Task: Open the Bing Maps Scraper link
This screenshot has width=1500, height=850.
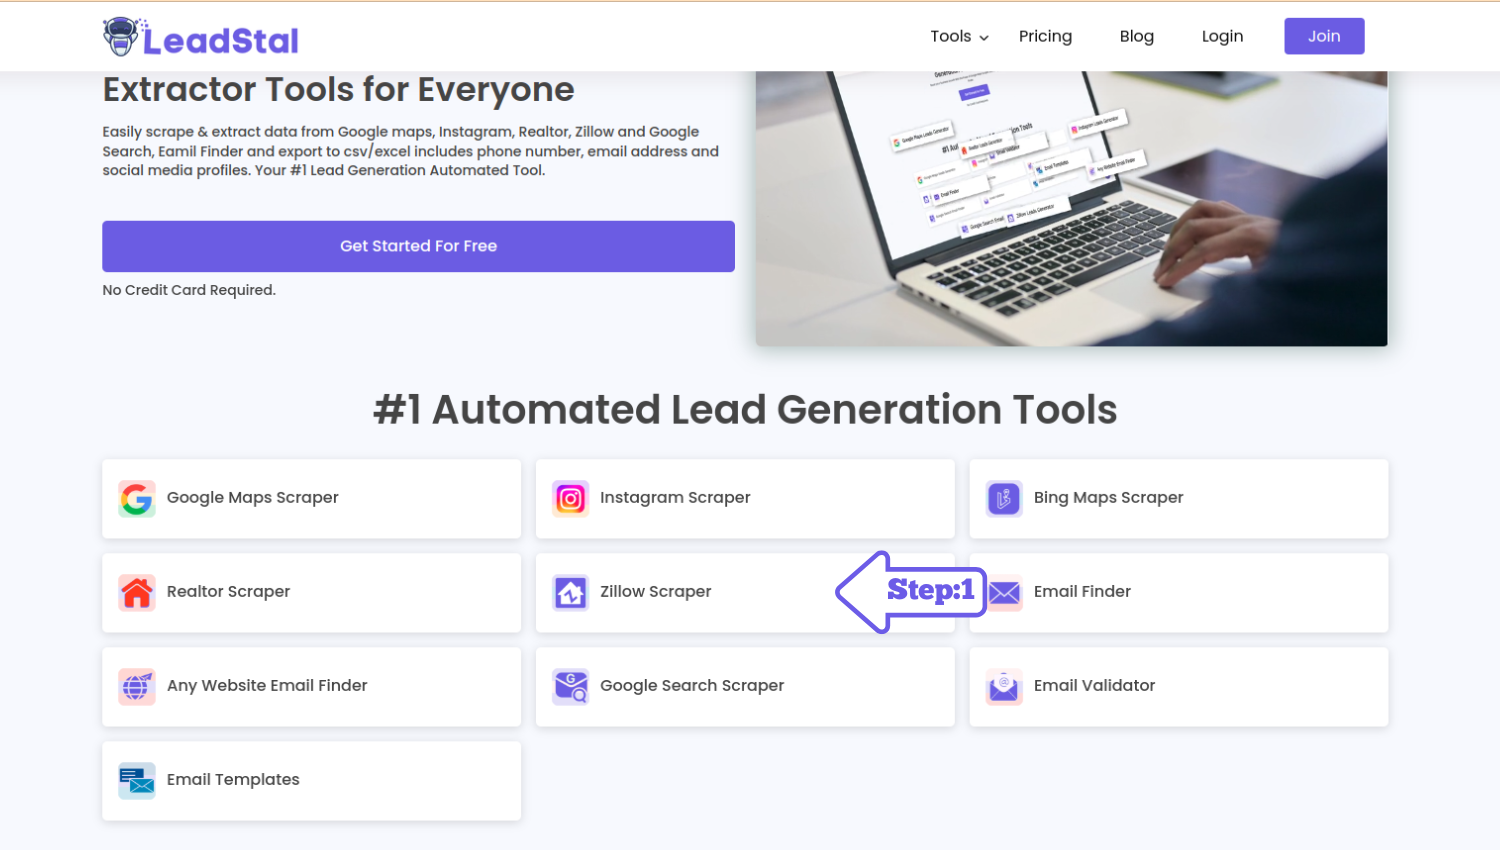Action: (1179, 498)
